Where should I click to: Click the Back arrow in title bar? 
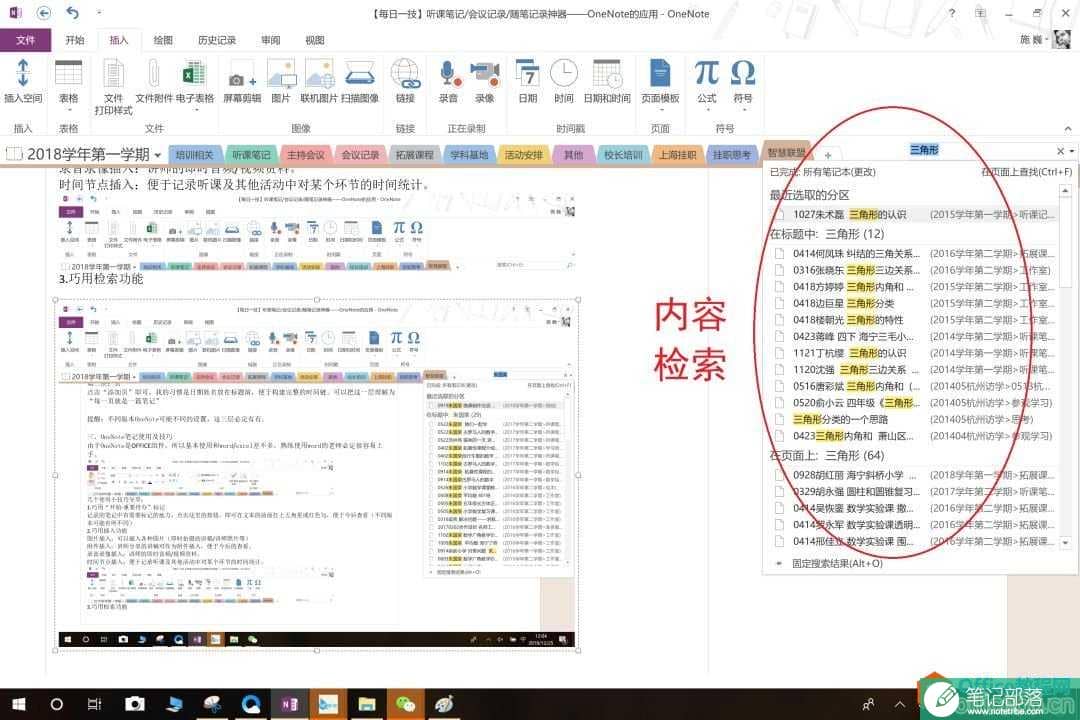[43, 13]
